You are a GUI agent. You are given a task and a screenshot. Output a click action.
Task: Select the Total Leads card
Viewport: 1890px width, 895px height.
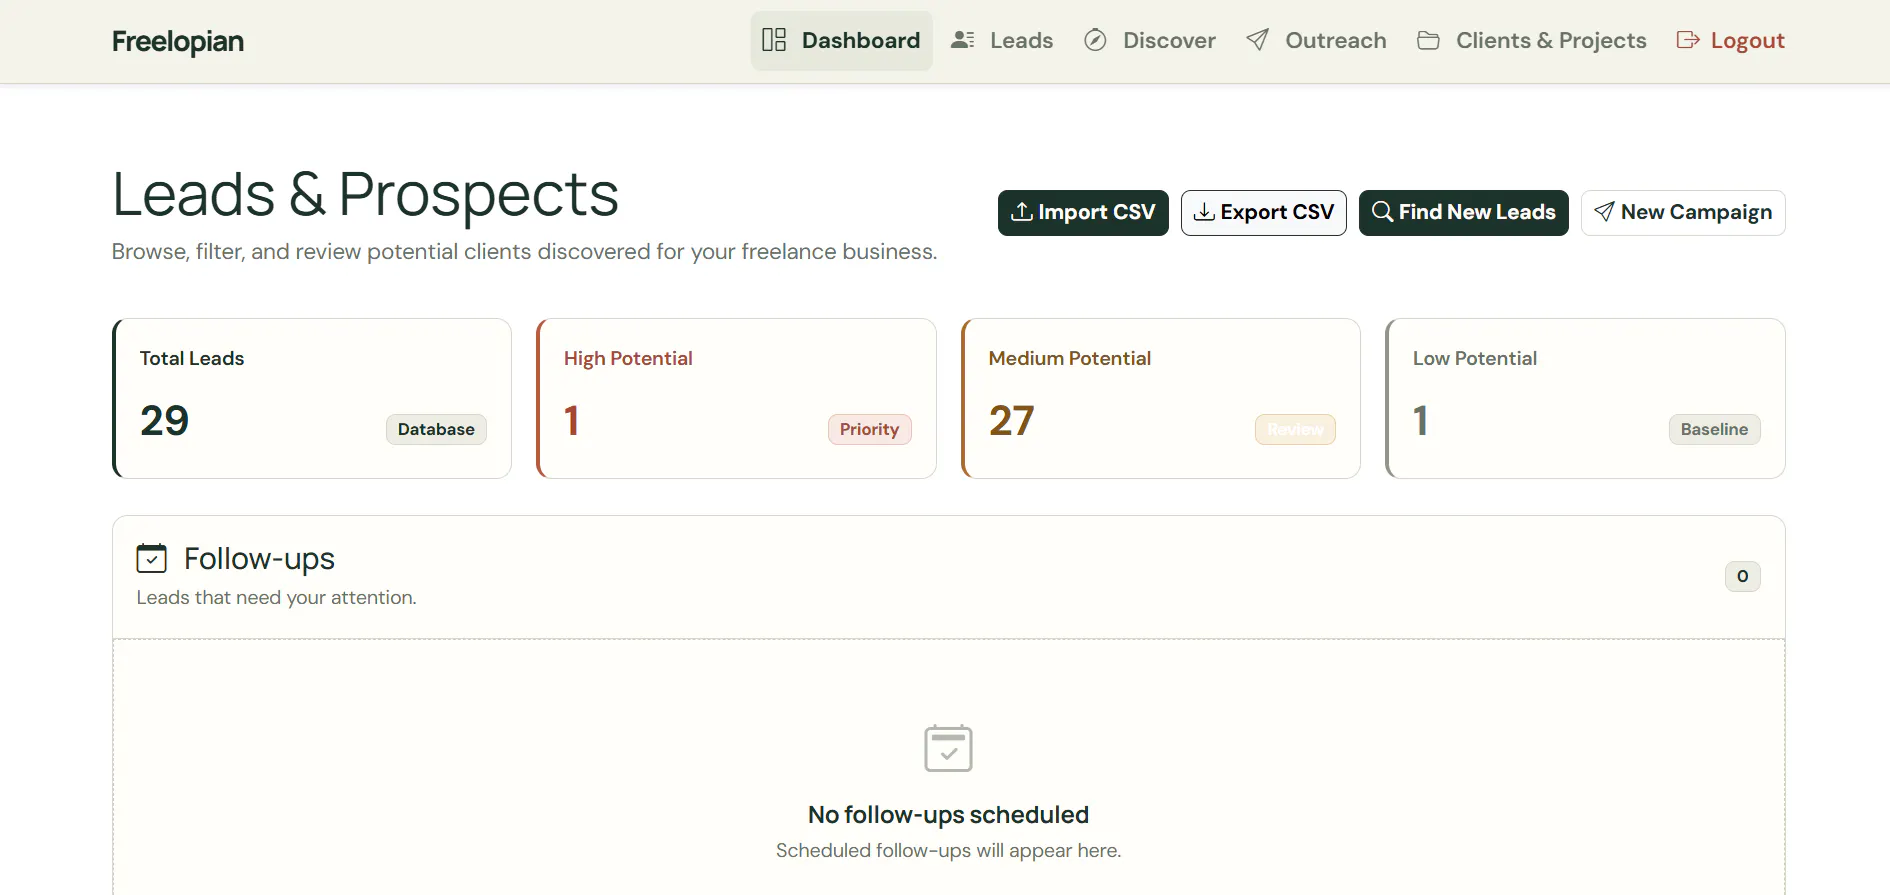[312, 399]
